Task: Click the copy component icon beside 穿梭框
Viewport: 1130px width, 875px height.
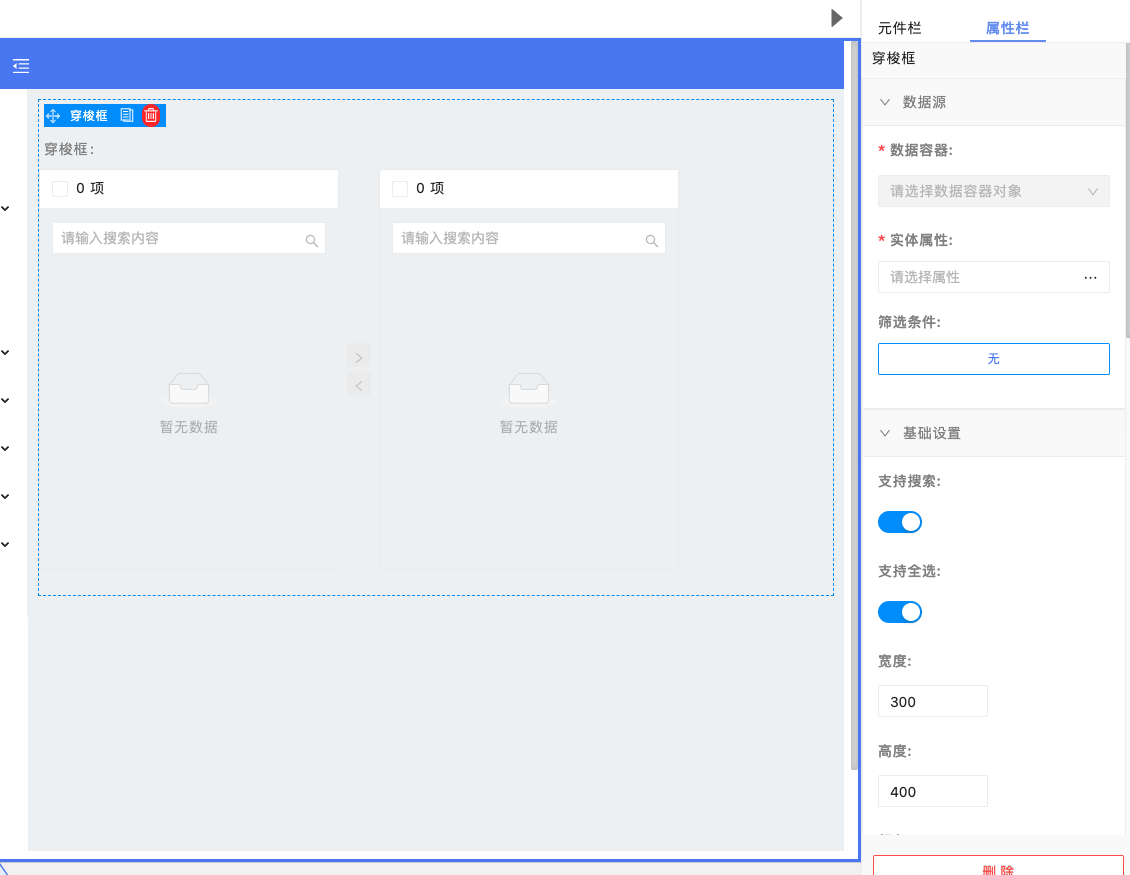Action: [x=127, y=115]
